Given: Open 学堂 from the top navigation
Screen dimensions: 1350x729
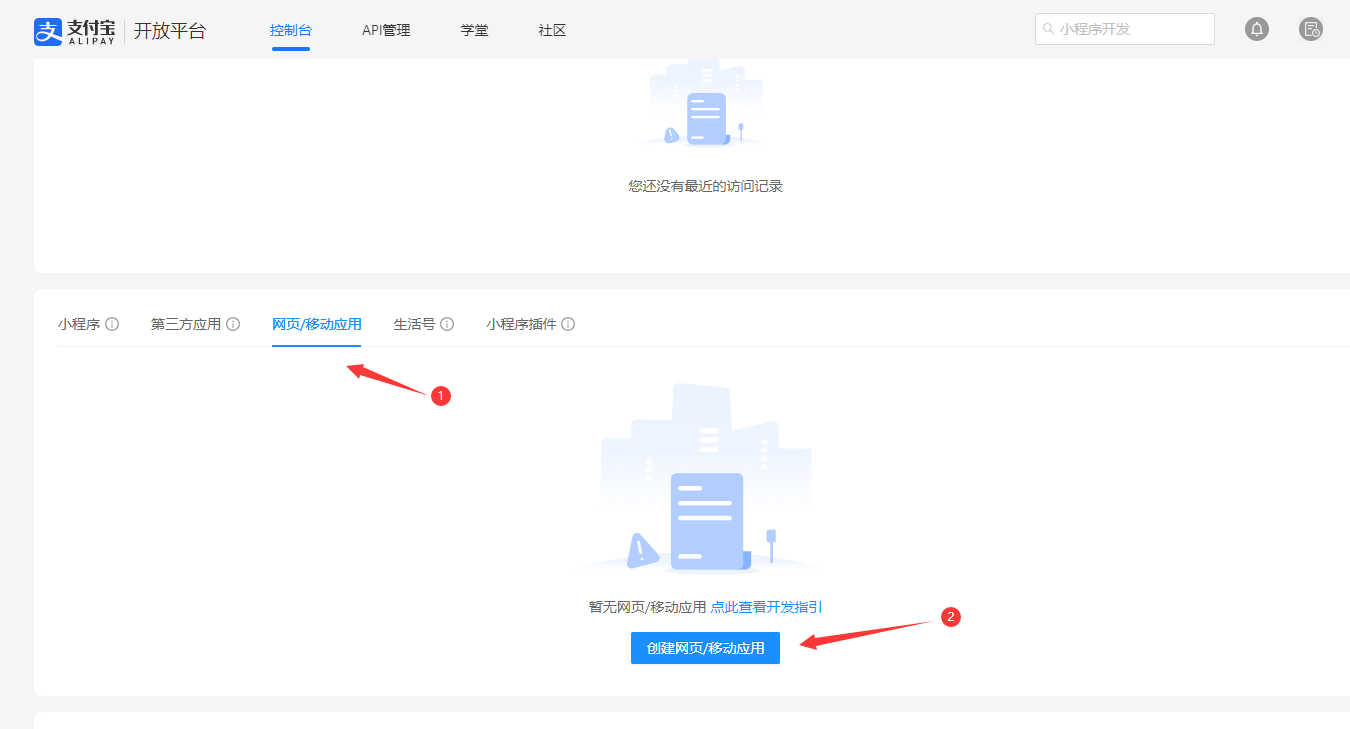Looking at the screenshot, I should click(474, 30).
